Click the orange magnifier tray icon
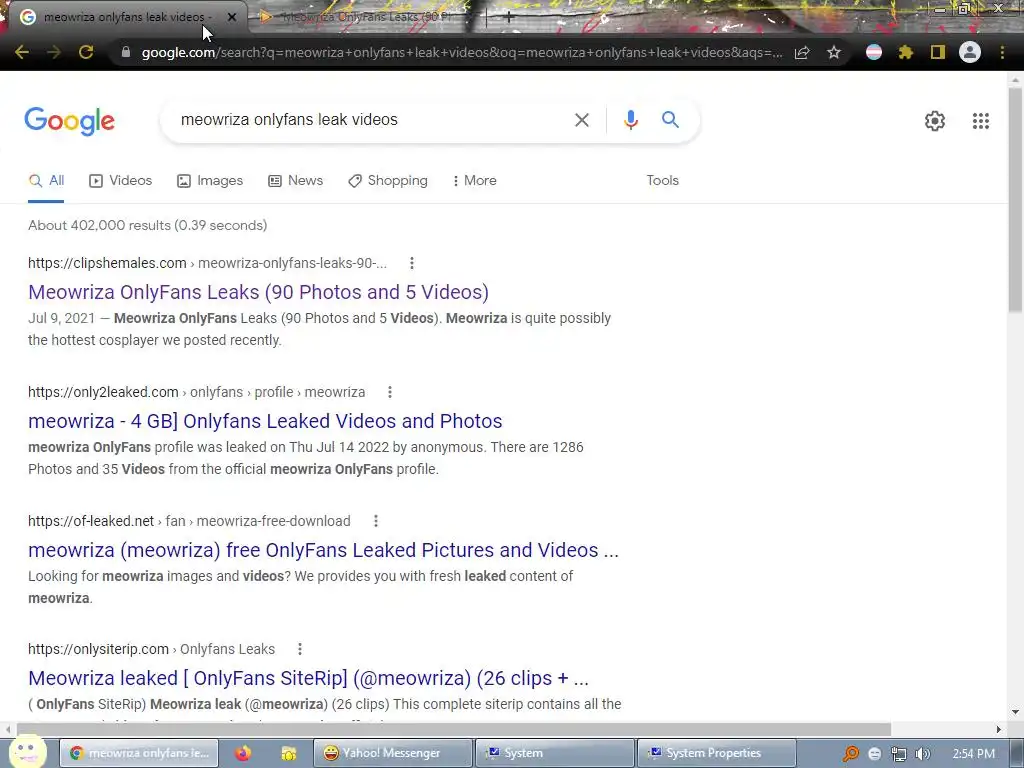Screen dimensions: 1024x768 850,754
